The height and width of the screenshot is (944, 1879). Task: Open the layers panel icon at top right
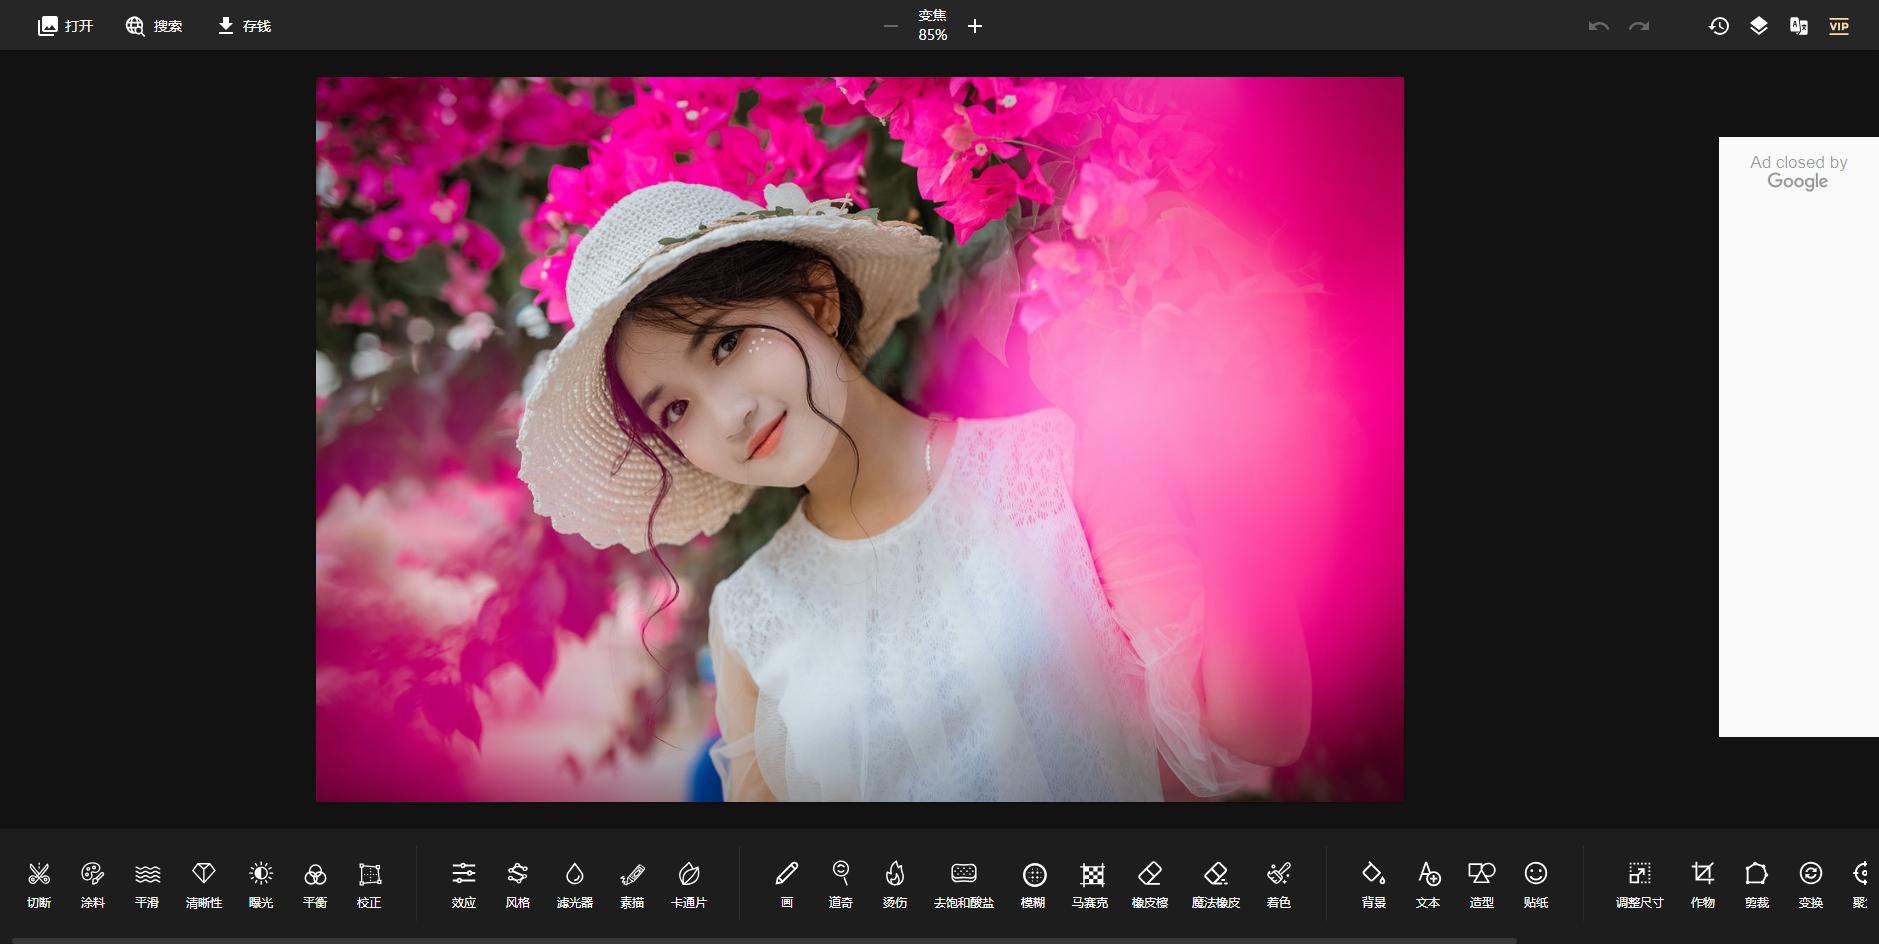coord(1758,25)
